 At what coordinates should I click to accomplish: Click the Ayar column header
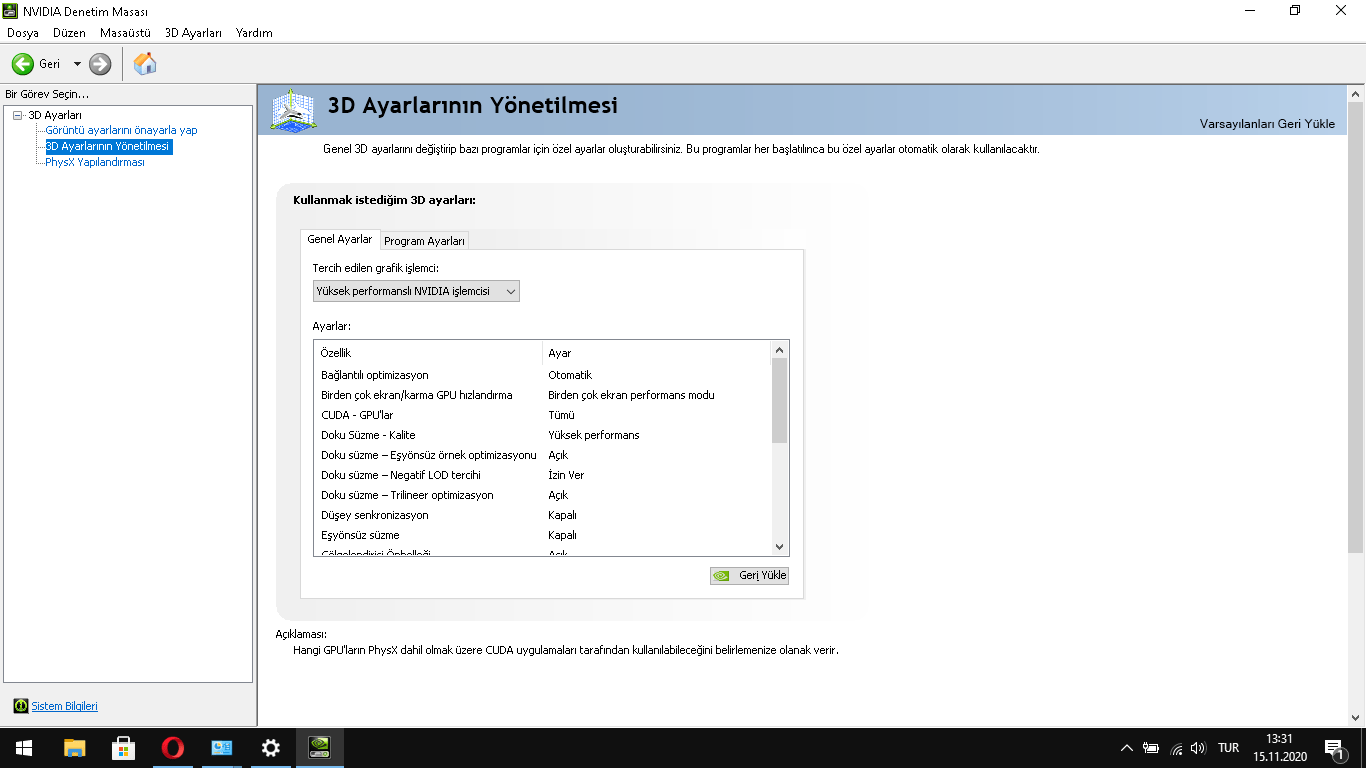(657, 353)
